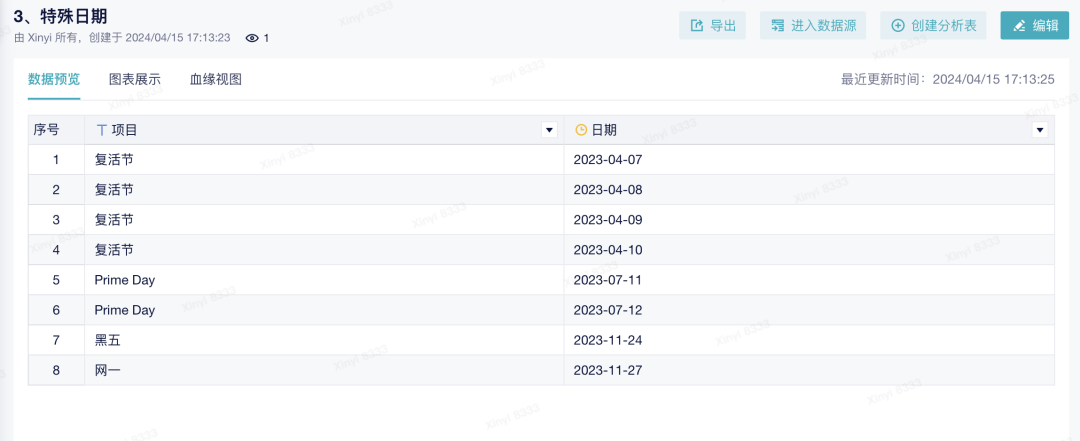Select 复活节 cell in row 4
Screen dimensions: 1080x441
click(x=324, y=250)
